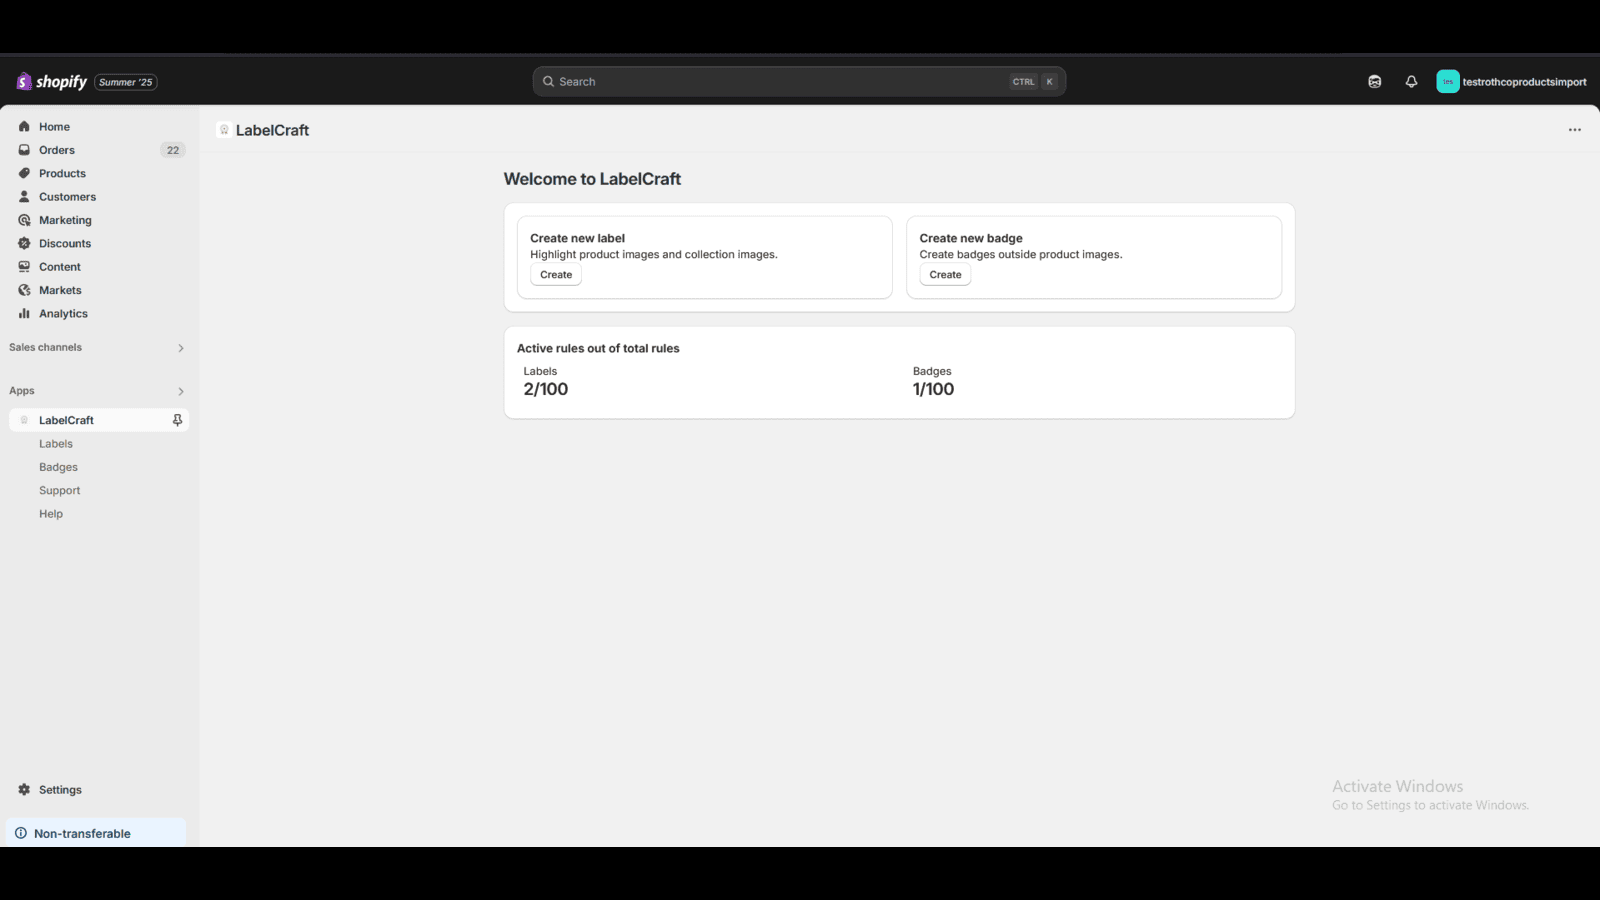Click the 2/100 labels count
The image size is (1600, 900).
click(546, 389)
